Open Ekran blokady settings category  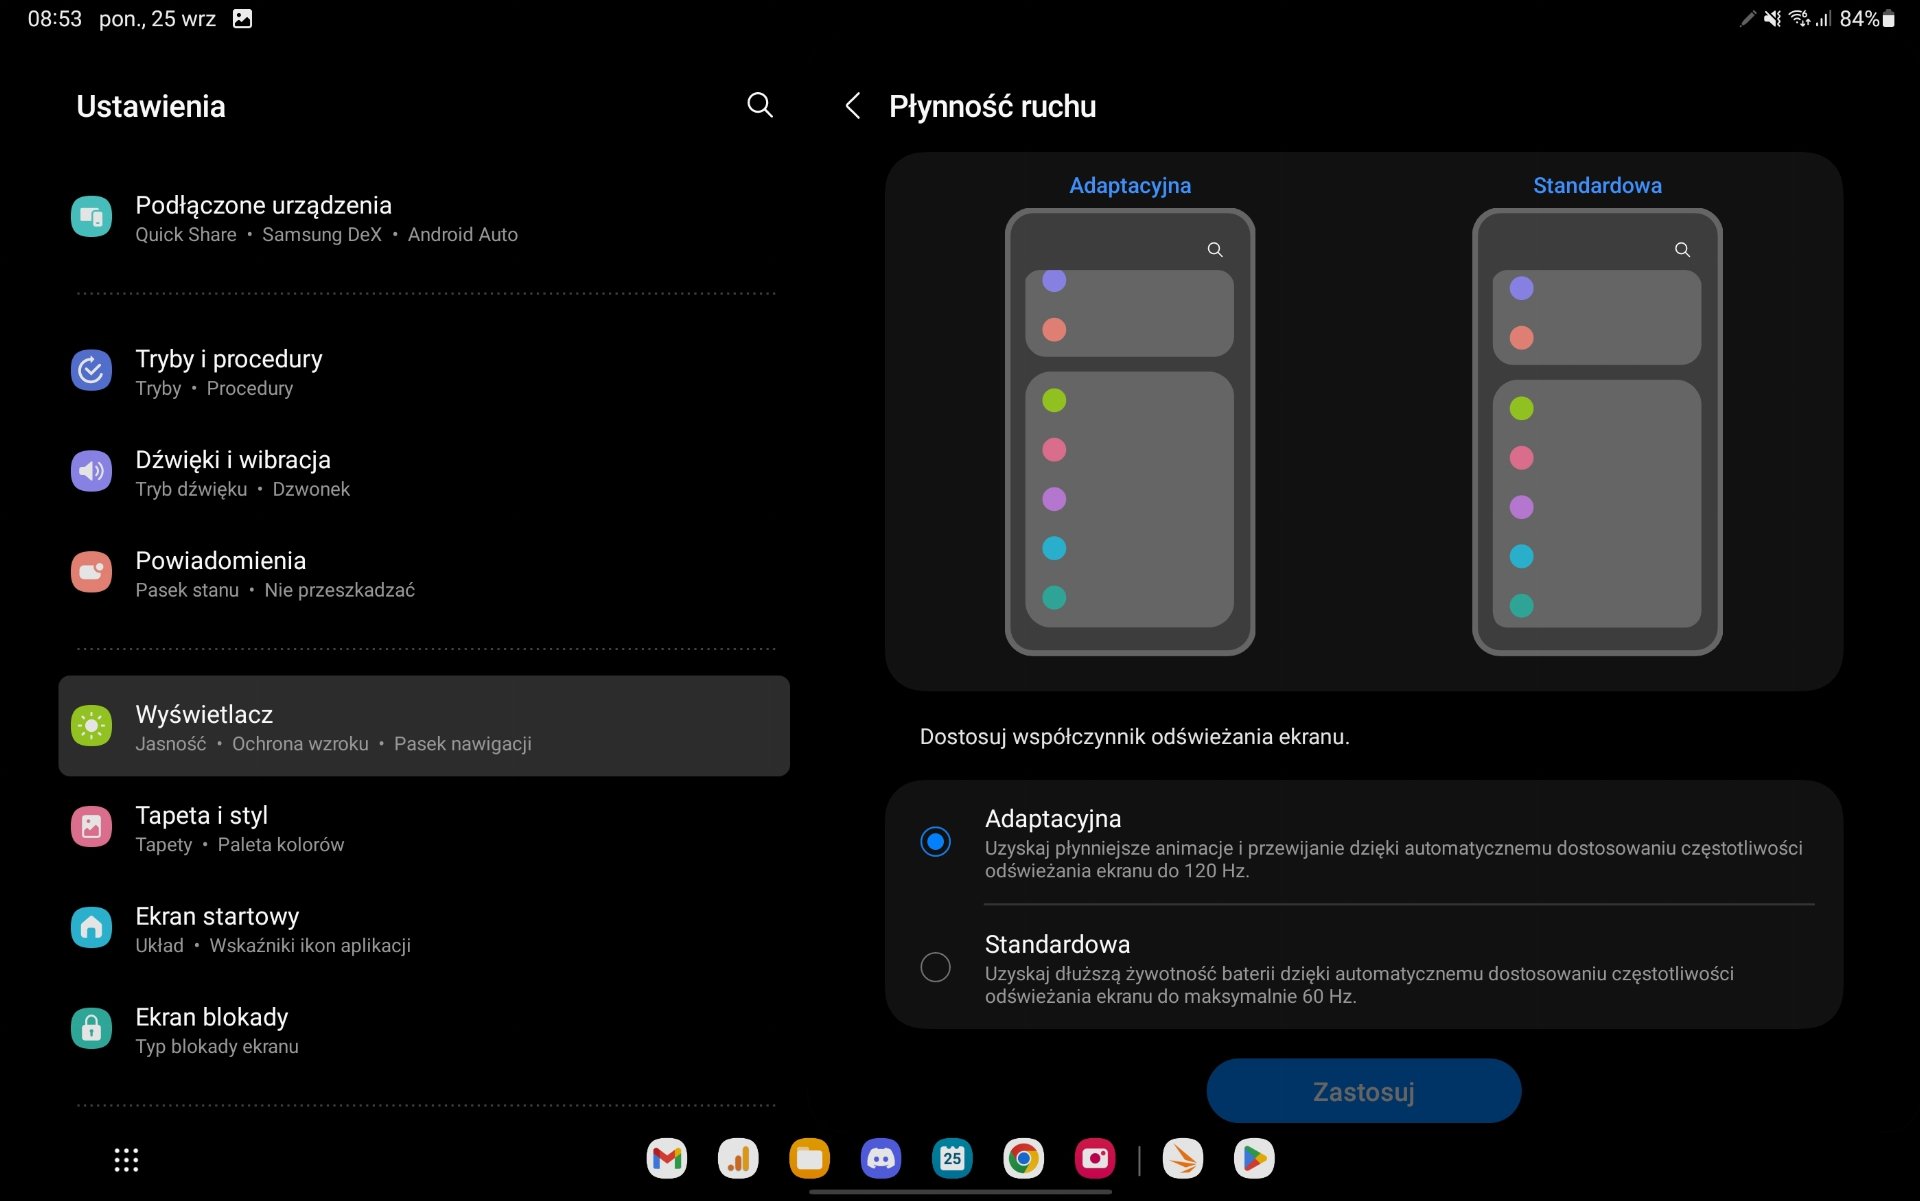click(x=424, y=1030)
